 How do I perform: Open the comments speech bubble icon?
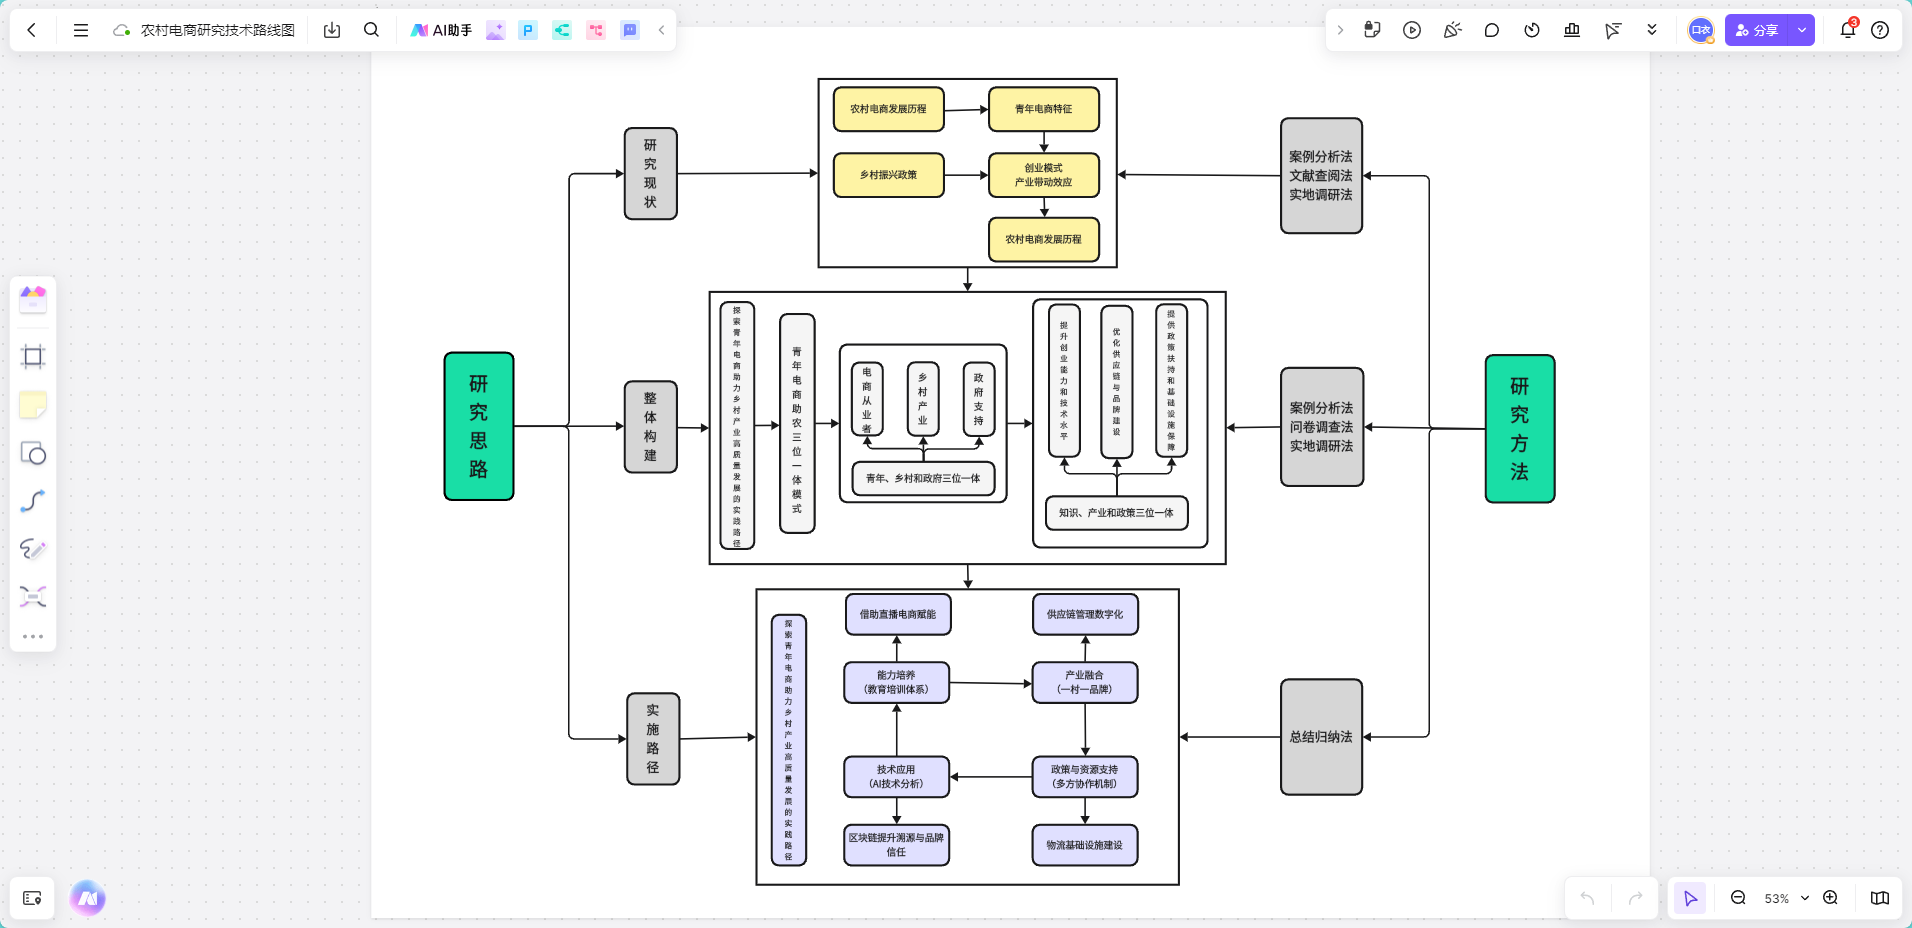click(x=1492, y=30)
